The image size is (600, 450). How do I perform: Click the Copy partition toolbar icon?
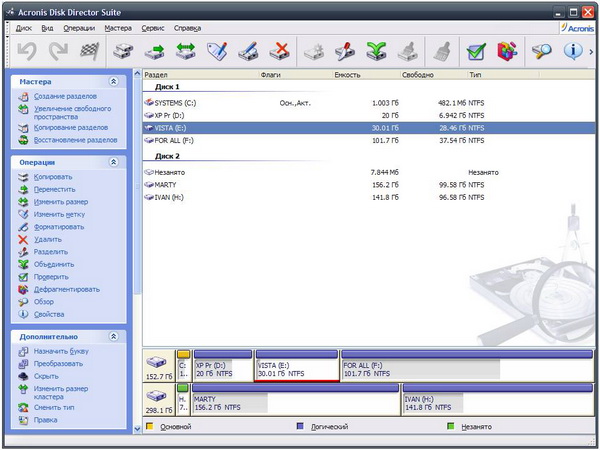click(123, 51)
